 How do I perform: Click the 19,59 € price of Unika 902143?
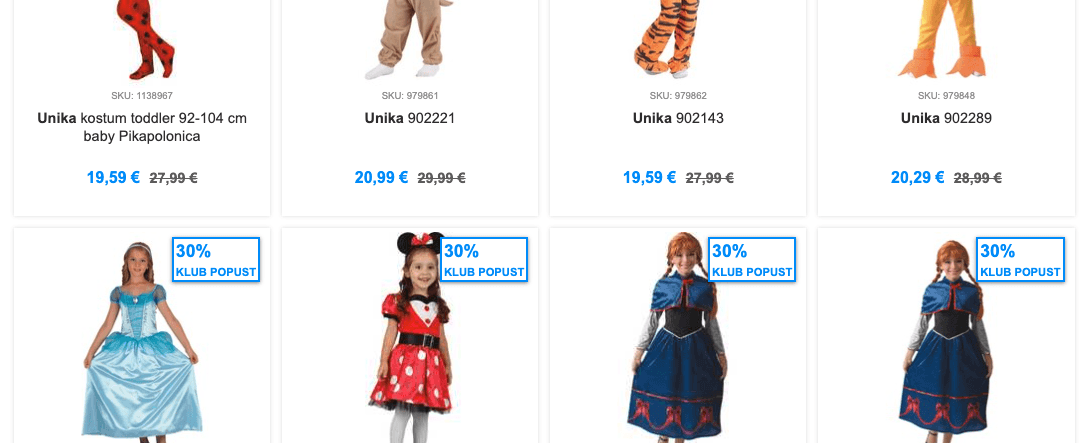(x=649, y=177)
